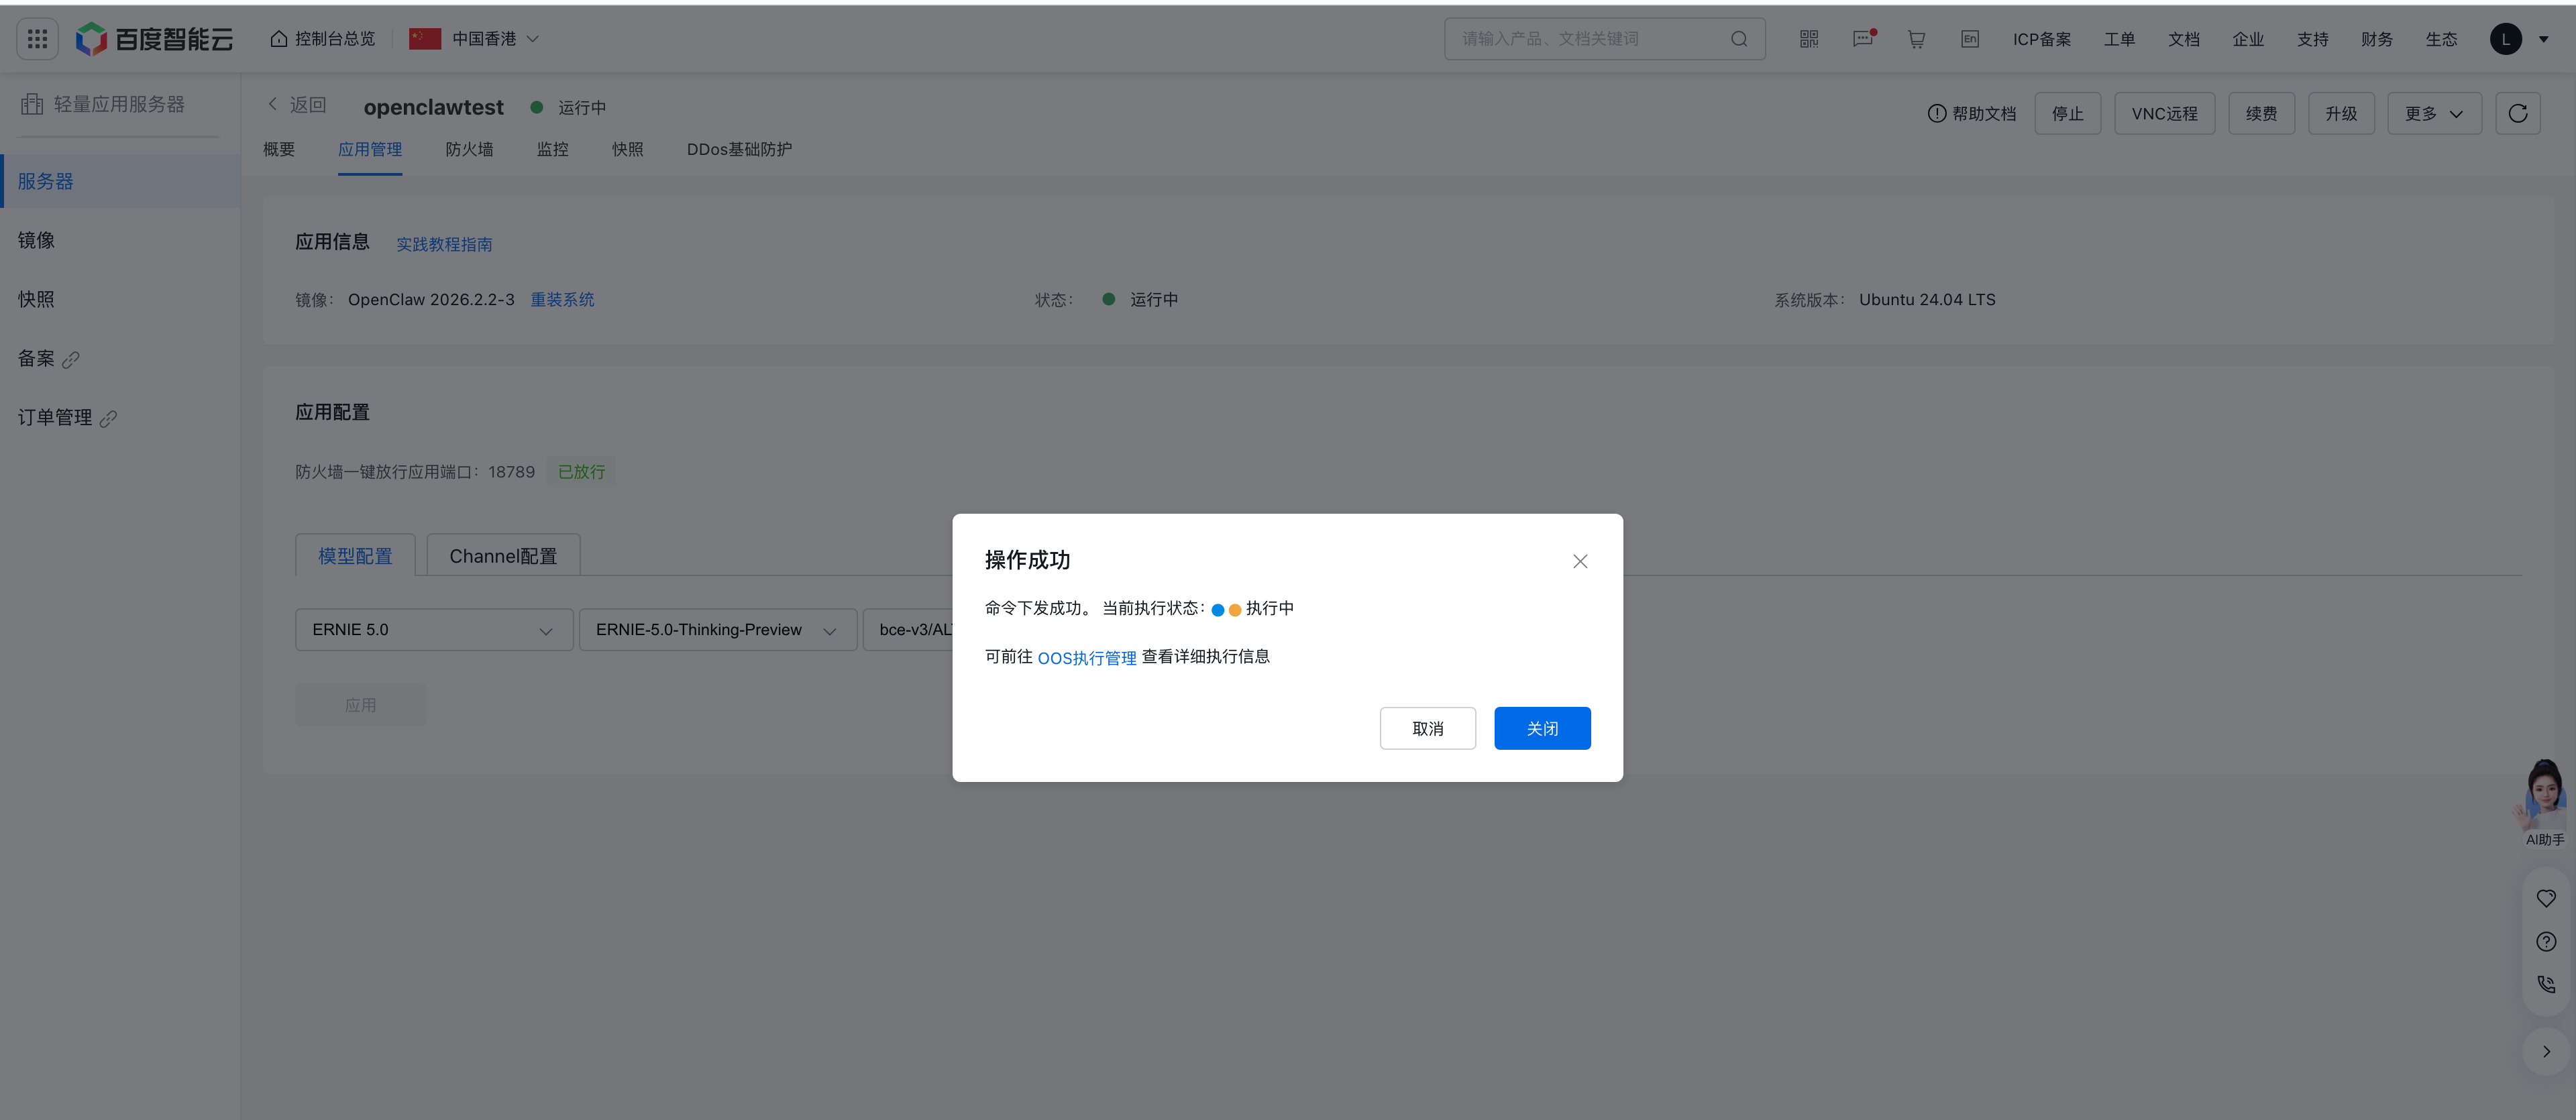Open the 防火墙 tab
The height and width of the screenshot is (1120, 2576).
click(469, 149)
